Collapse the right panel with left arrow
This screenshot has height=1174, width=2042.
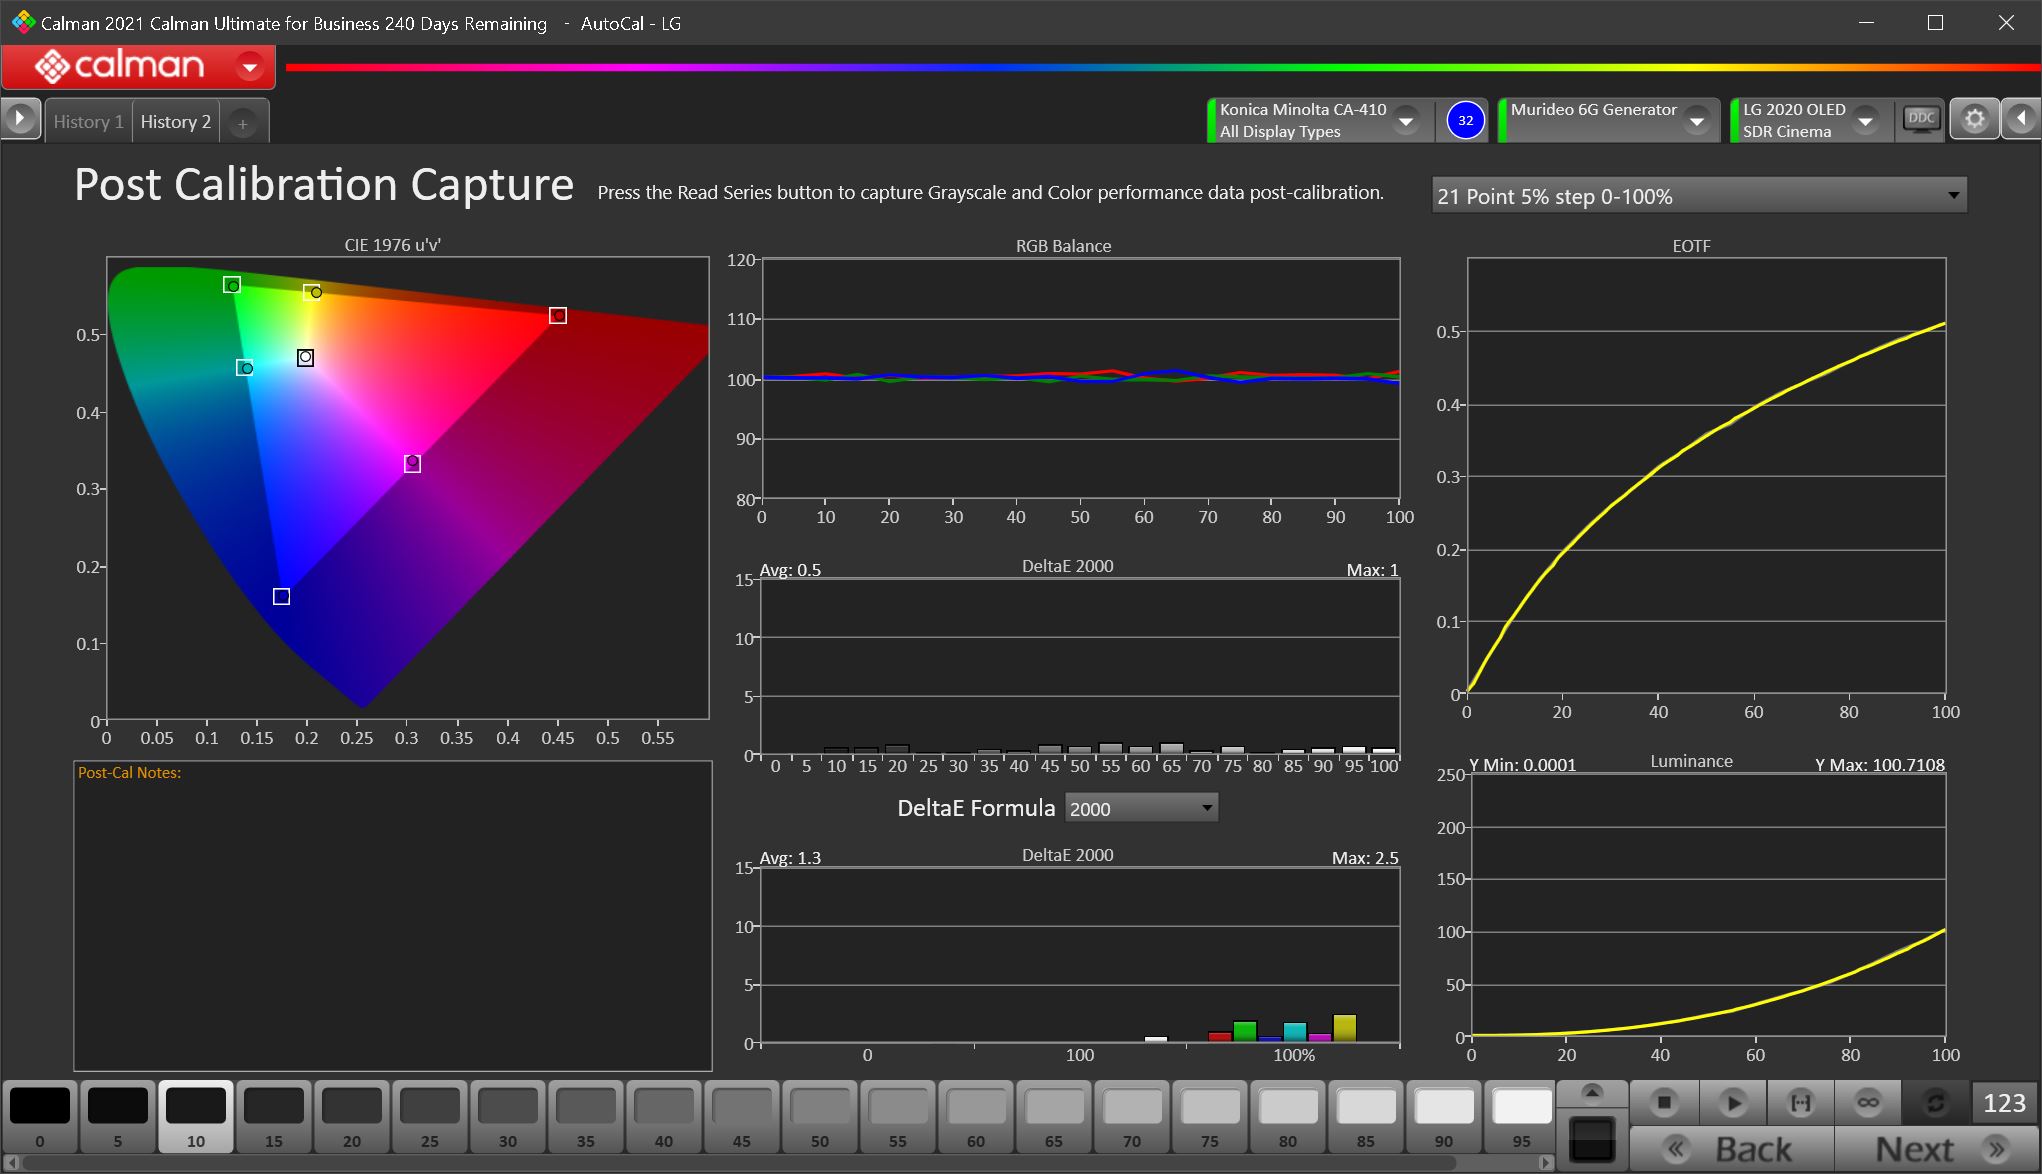click(2022, 120)
